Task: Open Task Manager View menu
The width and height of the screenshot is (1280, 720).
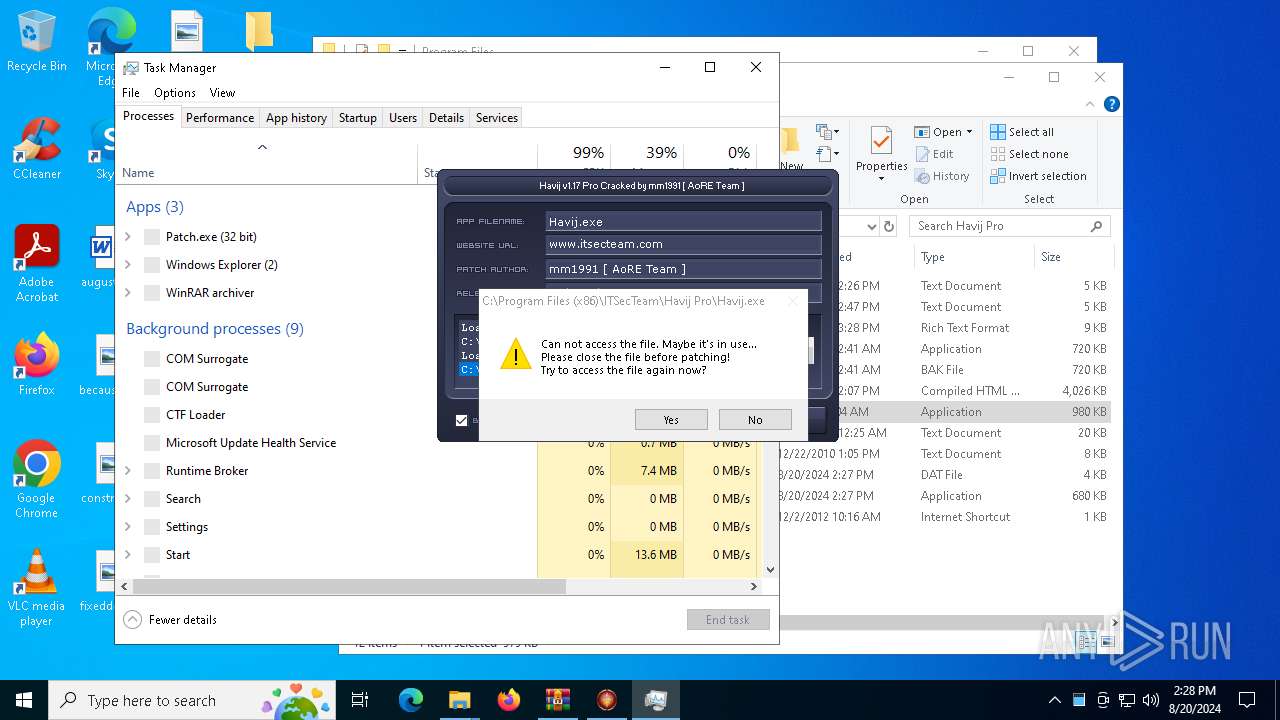Action: coord(222,92)
